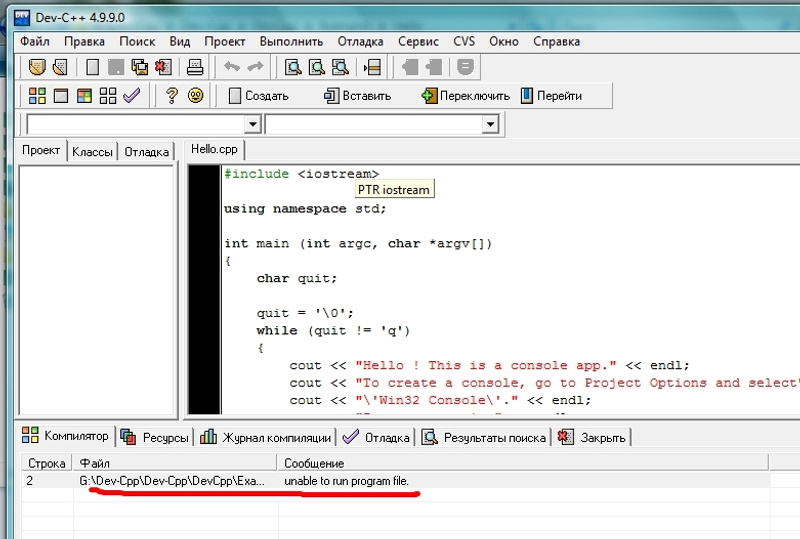
Task: Click the Создать toolbar button
Action: point(258,96)
